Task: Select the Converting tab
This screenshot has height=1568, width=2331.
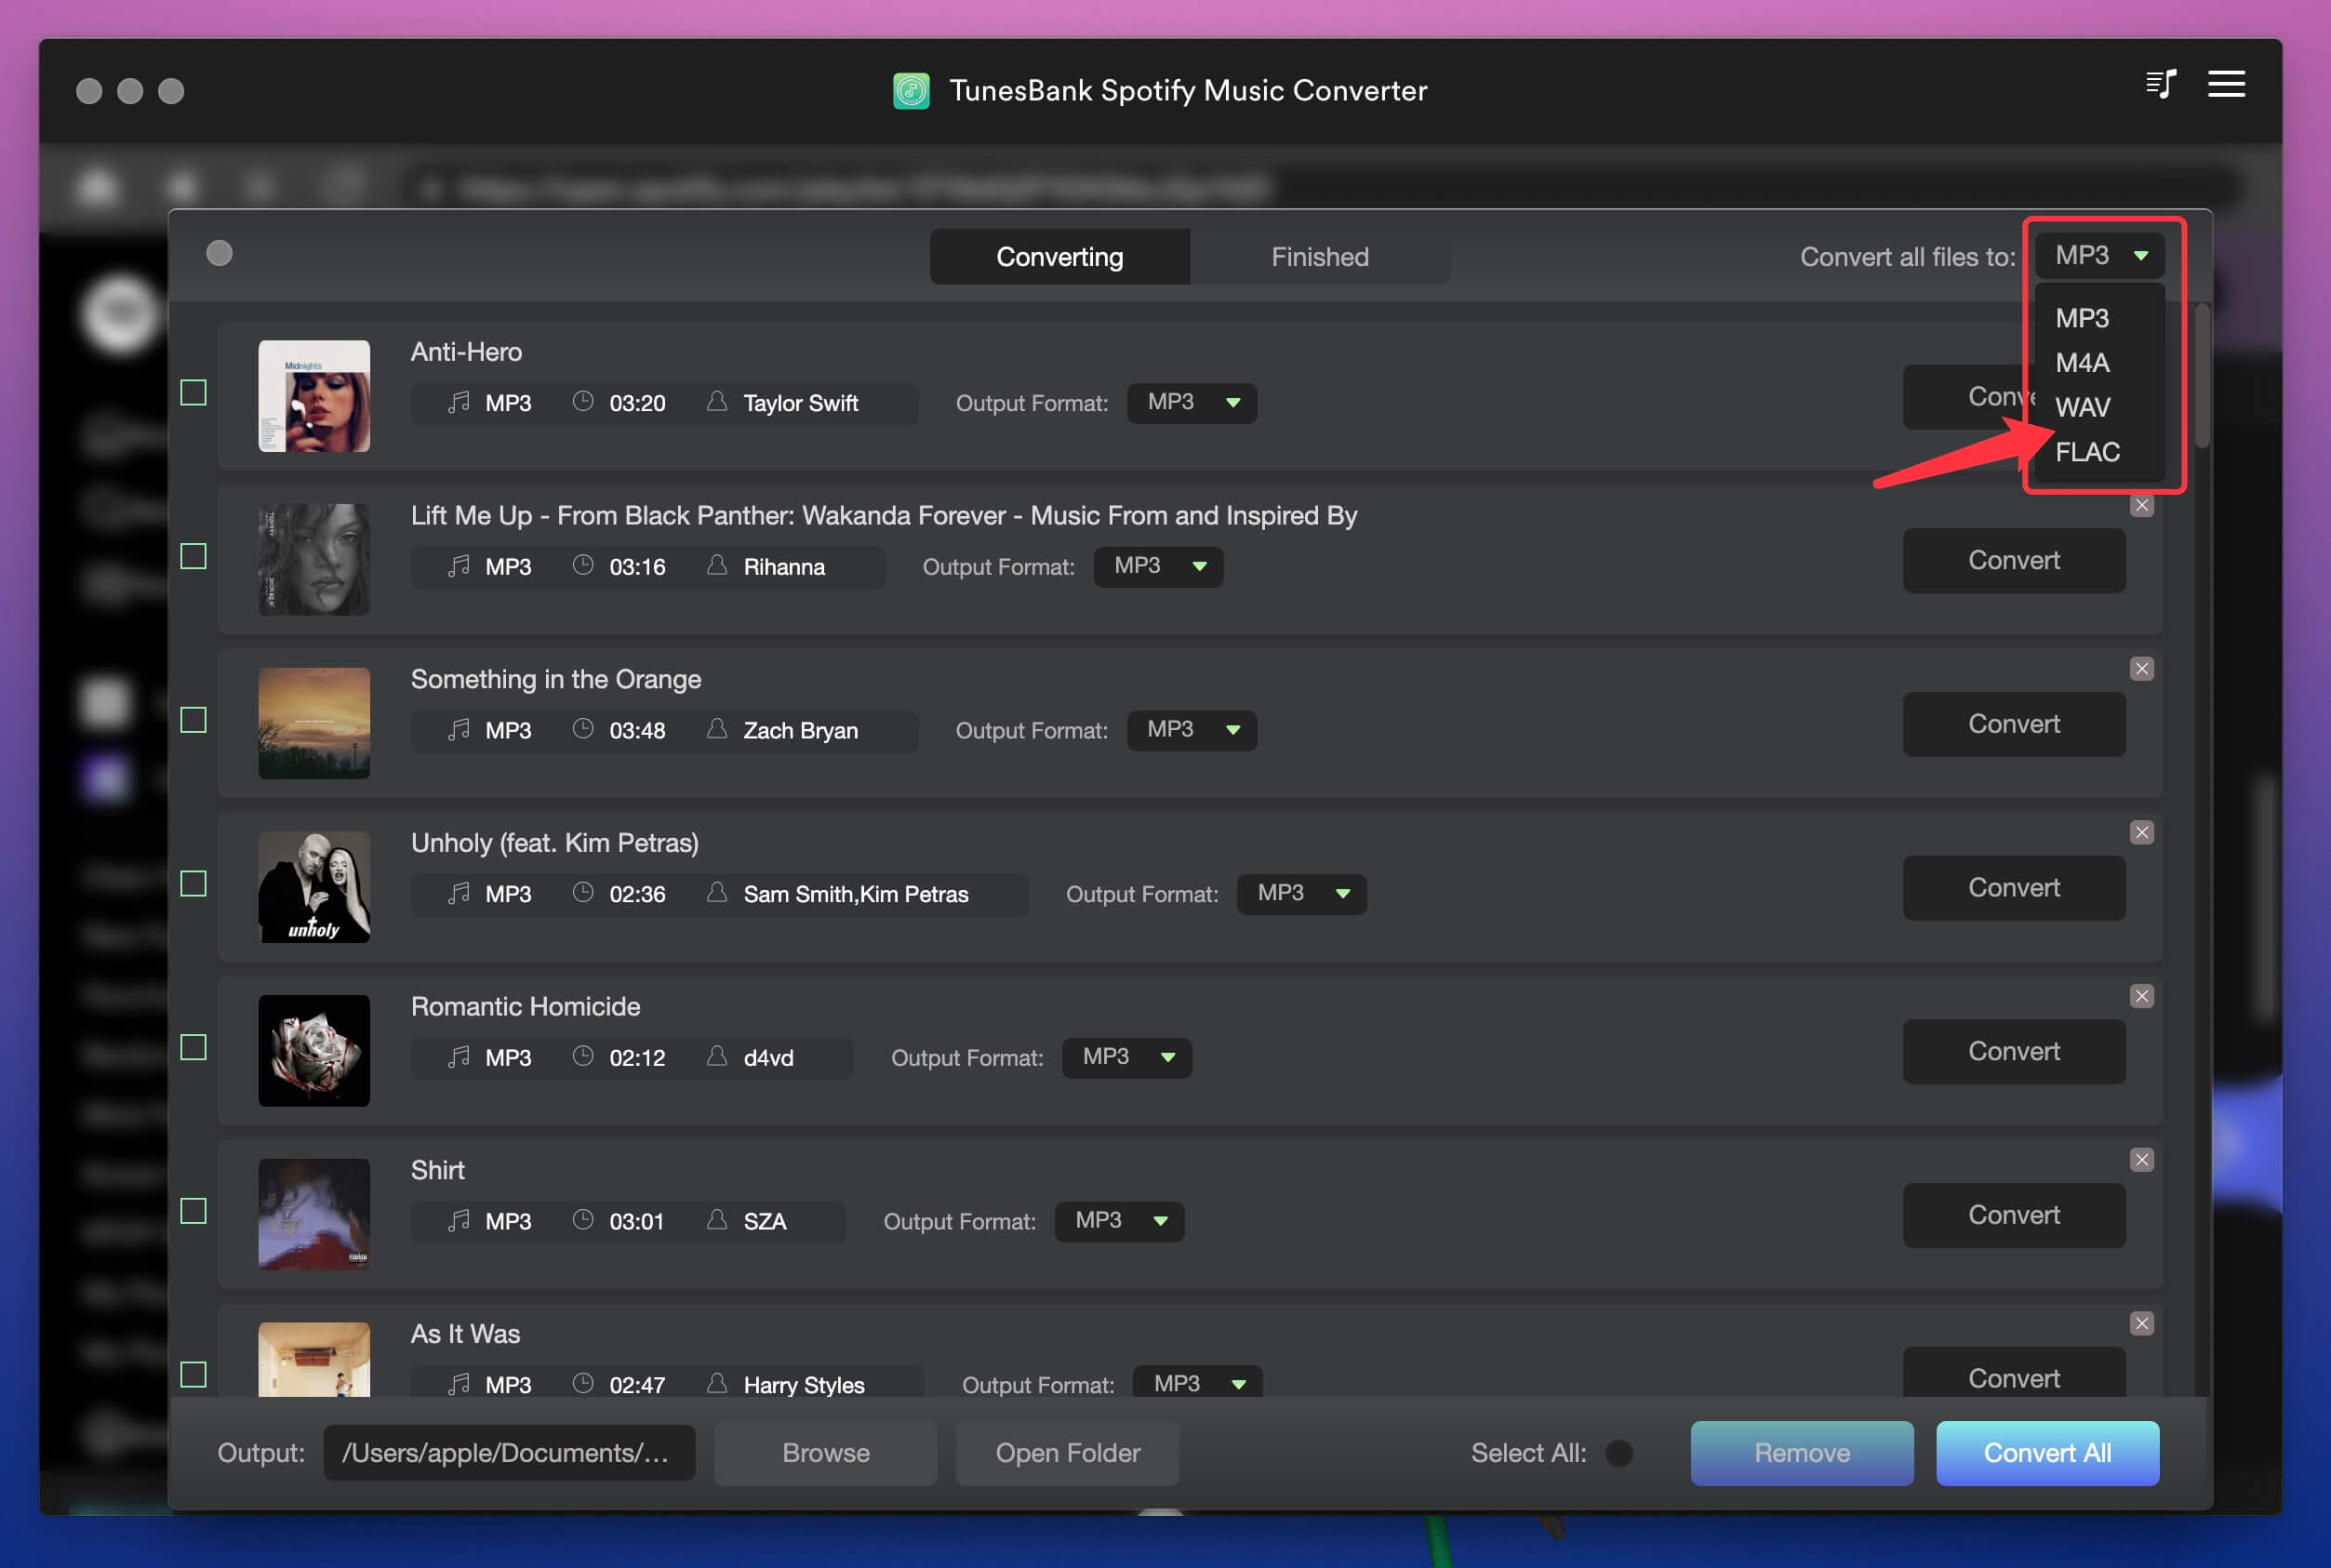Action: coord(1059,256)
